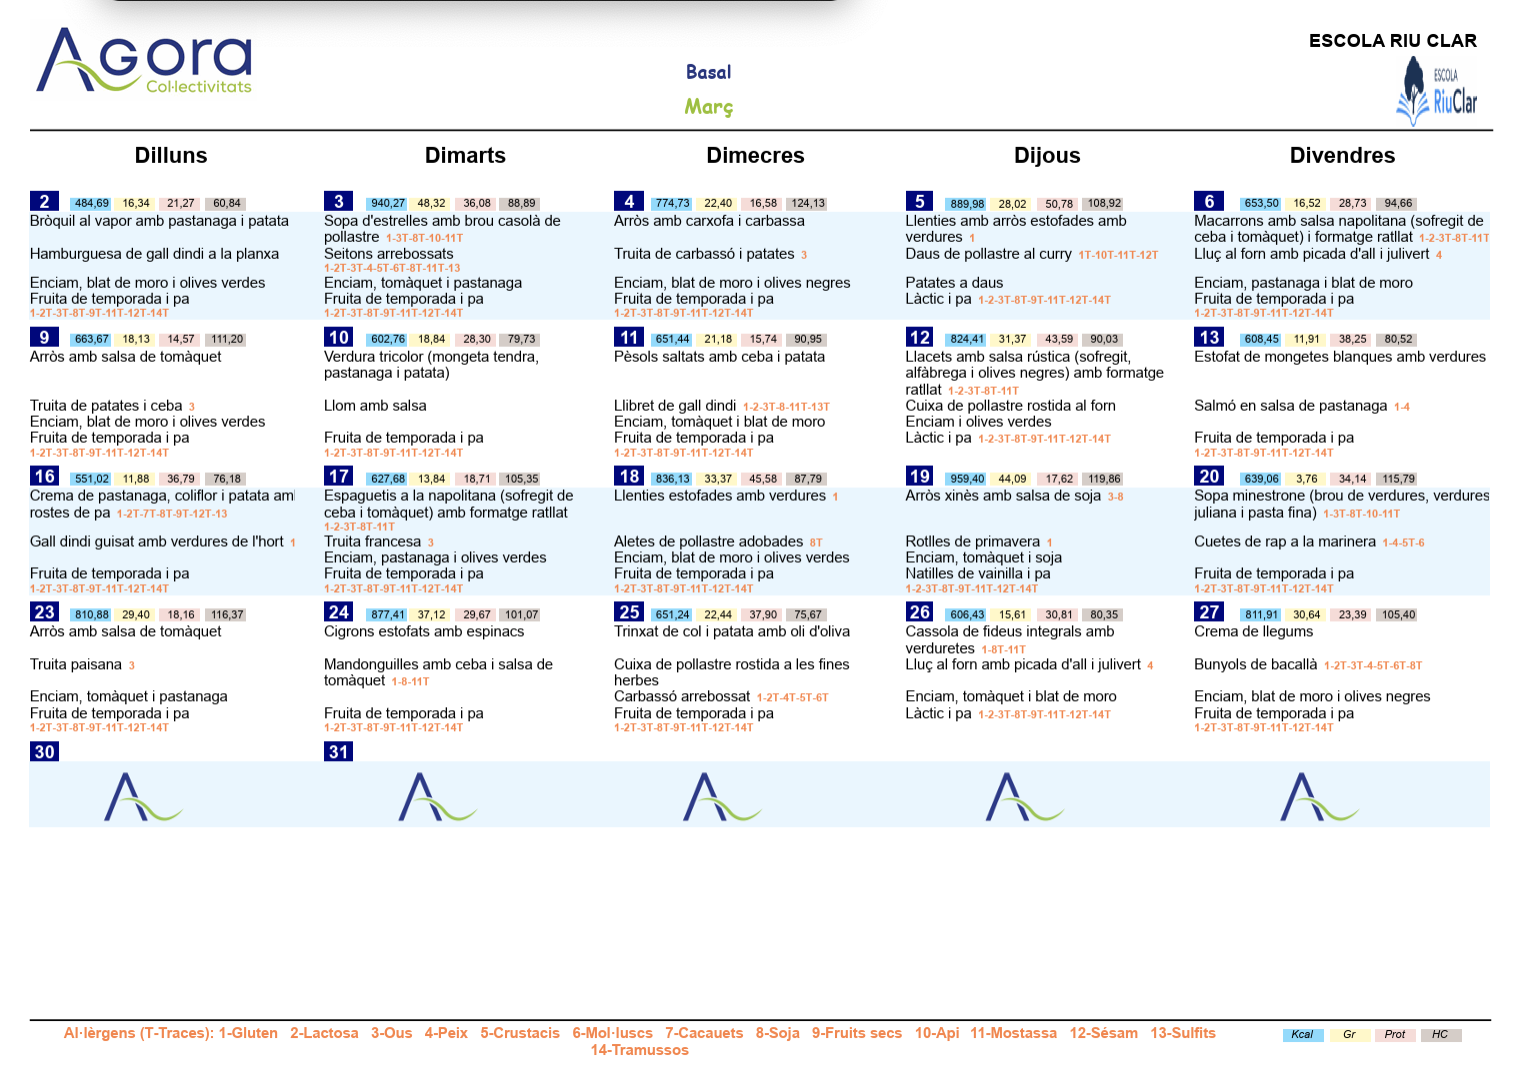Click the Escola RiuClar logo
This screenshot has width=1528, height=1074.
pos(1436,90)
